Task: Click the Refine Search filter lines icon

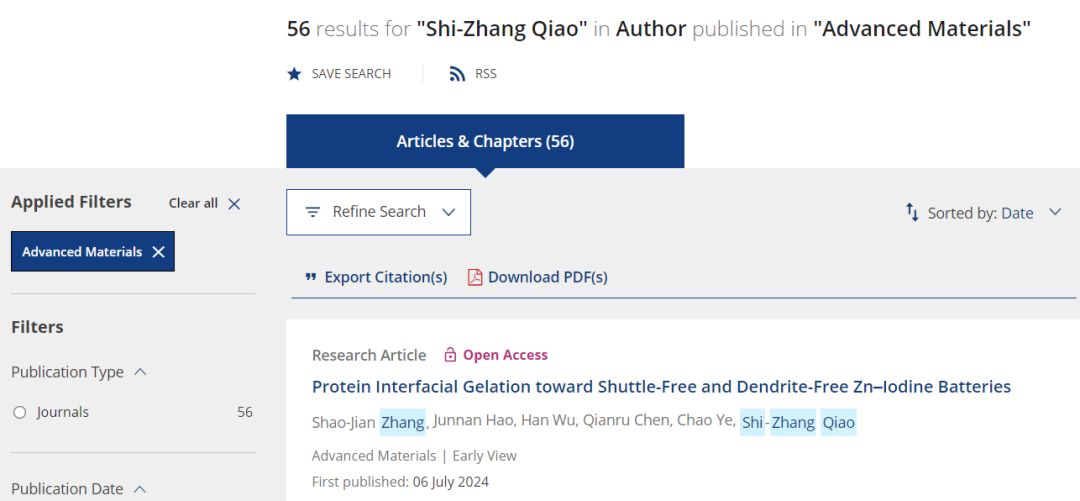Action: (313, 212)
